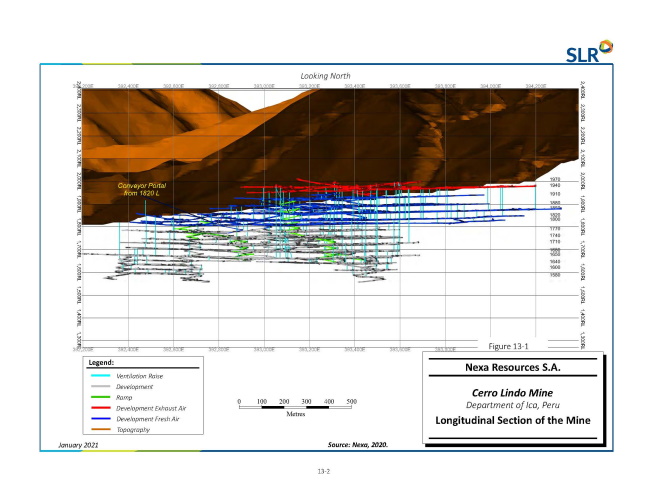649x504 pixels.
Task: Click the page number '13-2'
Action: [324, 471]
